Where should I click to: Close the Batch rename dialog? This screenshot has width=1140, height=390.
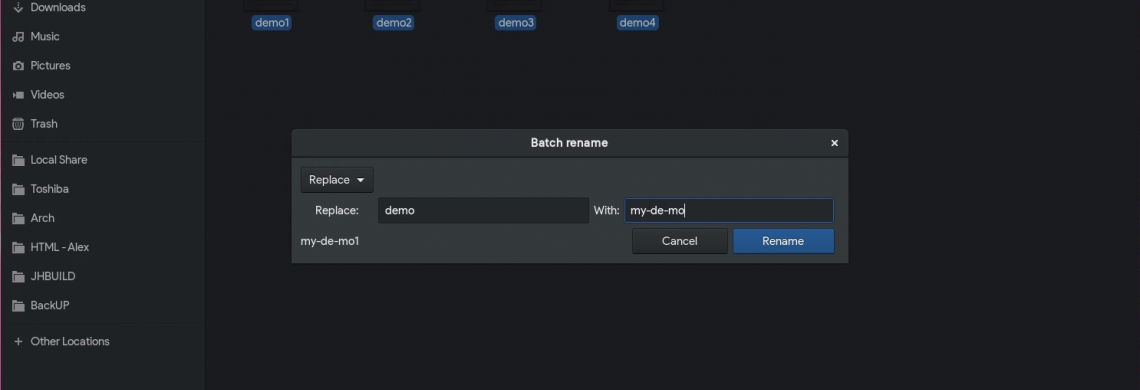point(834,143)
